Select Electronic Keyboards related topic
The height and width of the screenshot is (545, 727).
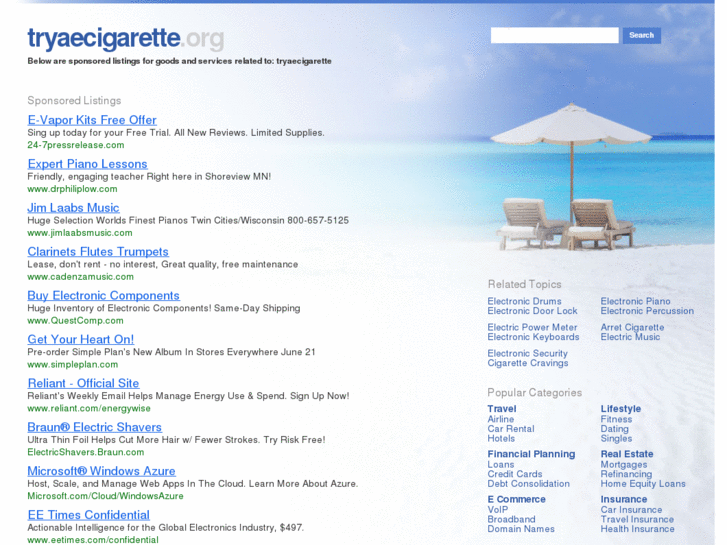coord(533,337)
